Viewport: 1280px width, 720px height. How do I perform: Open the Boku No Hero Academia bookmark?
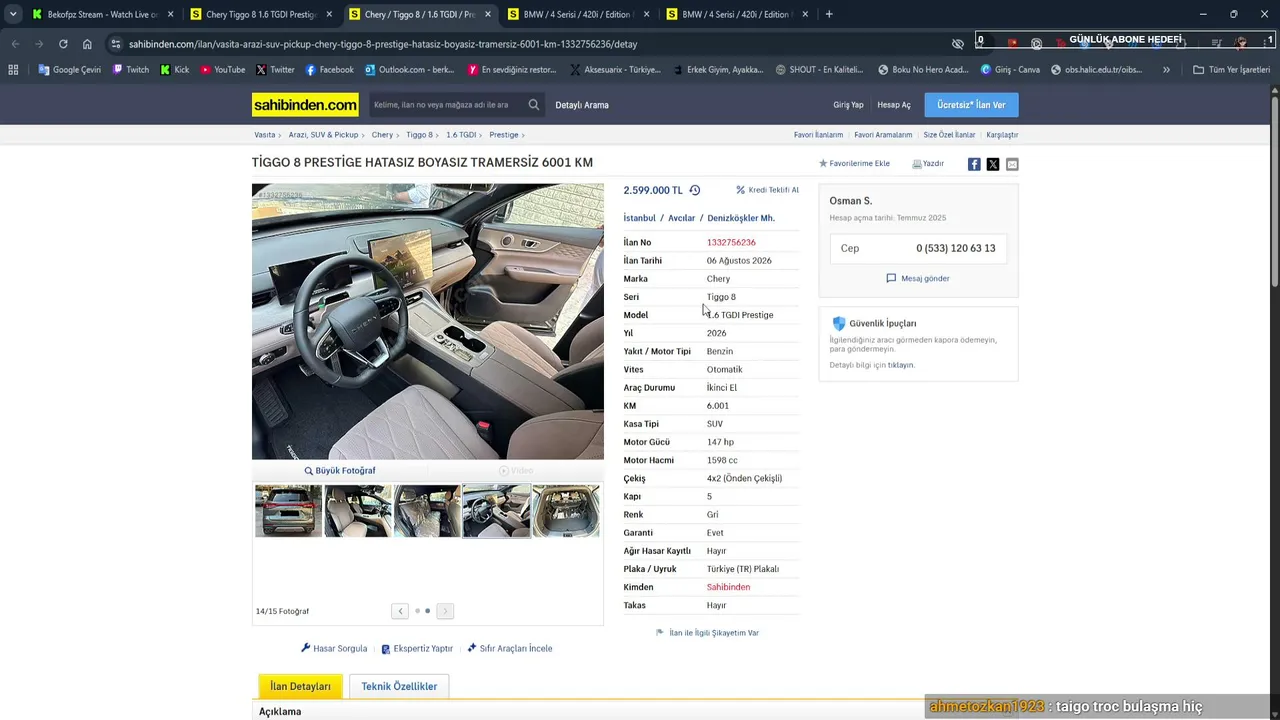923,70
